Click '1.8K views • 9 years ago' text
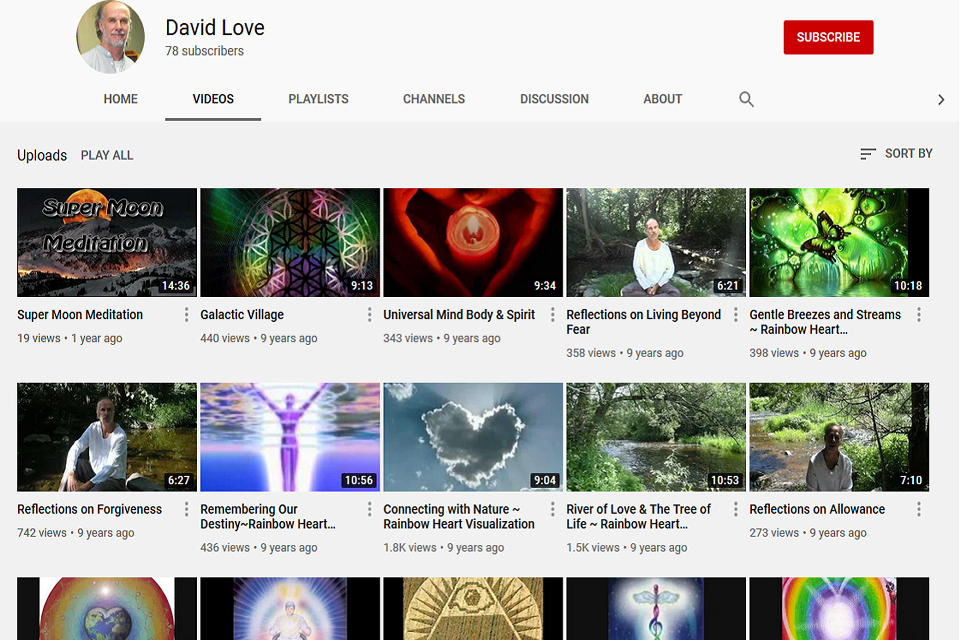Image resolution: width=960 pixels, height=640 pixels. (x=444, y=548)
